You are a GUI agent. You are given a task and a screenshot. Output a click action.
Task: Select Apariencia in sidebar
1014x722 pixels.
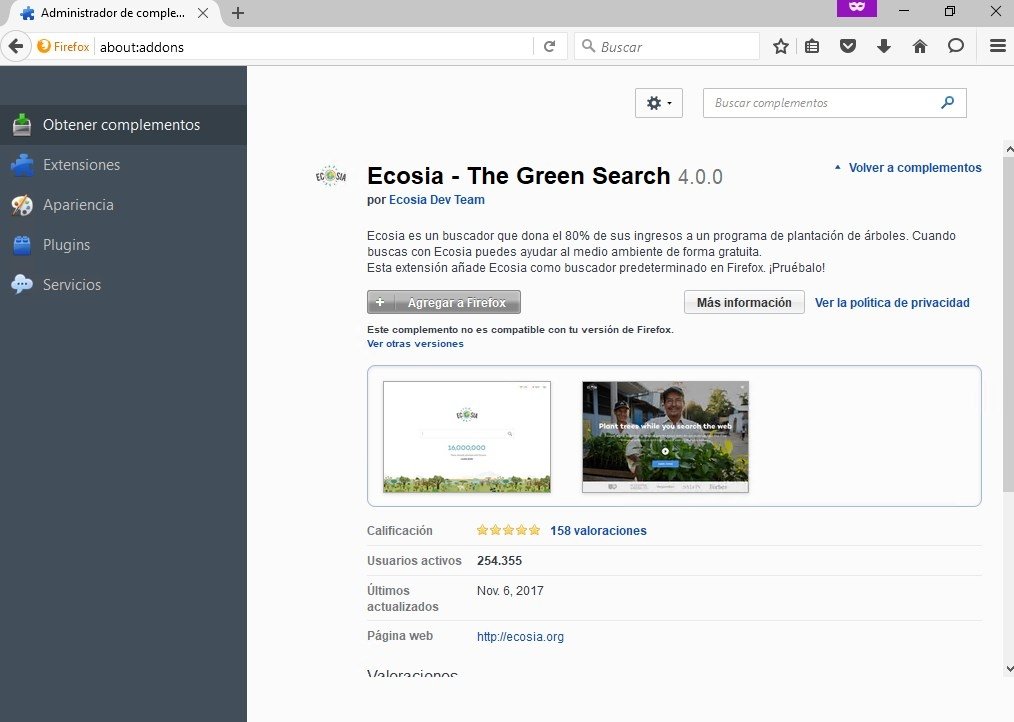click(123, 205)
